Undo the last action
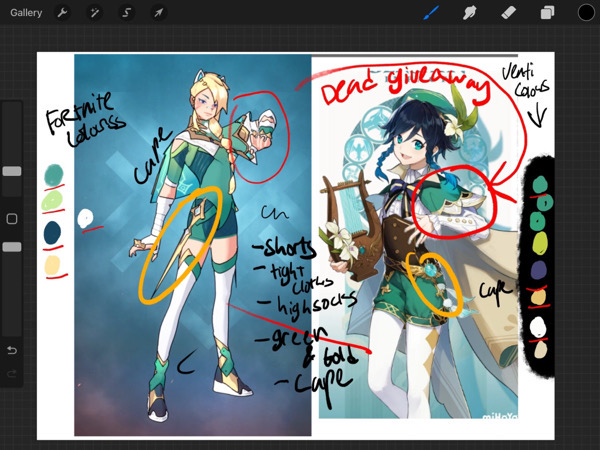 pos(12,350)
